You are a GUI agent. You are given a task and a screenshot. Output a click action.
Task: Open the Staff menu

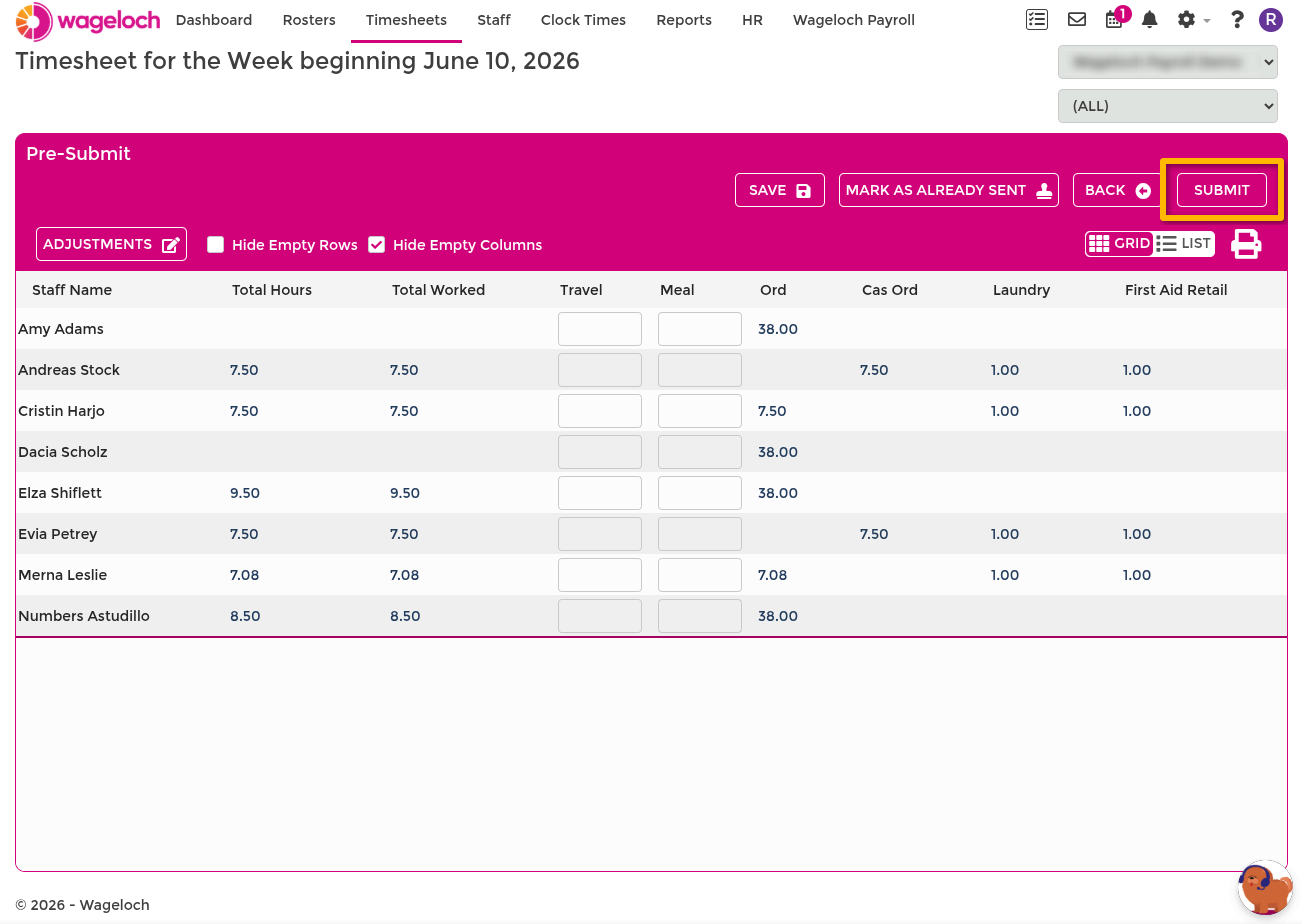(494, 20)
